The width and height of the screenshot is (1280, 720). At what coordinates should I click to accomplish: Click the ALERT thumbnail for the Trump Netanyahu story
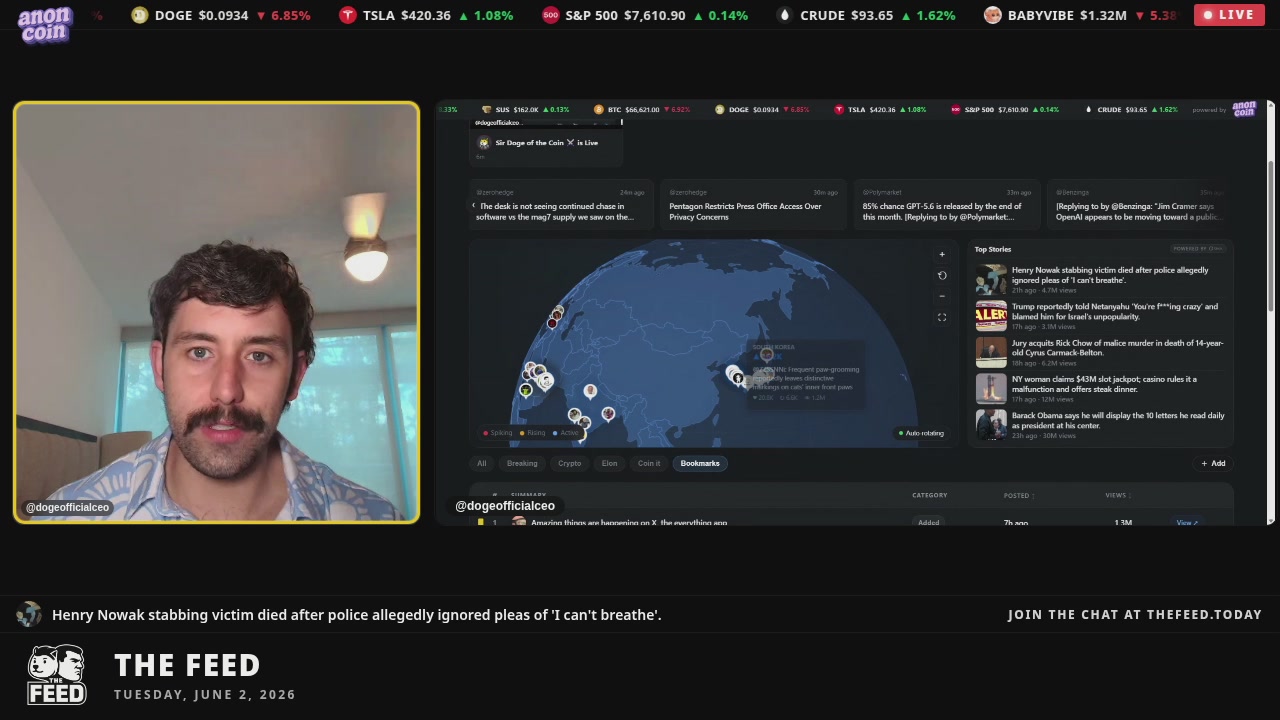(991, 315)
